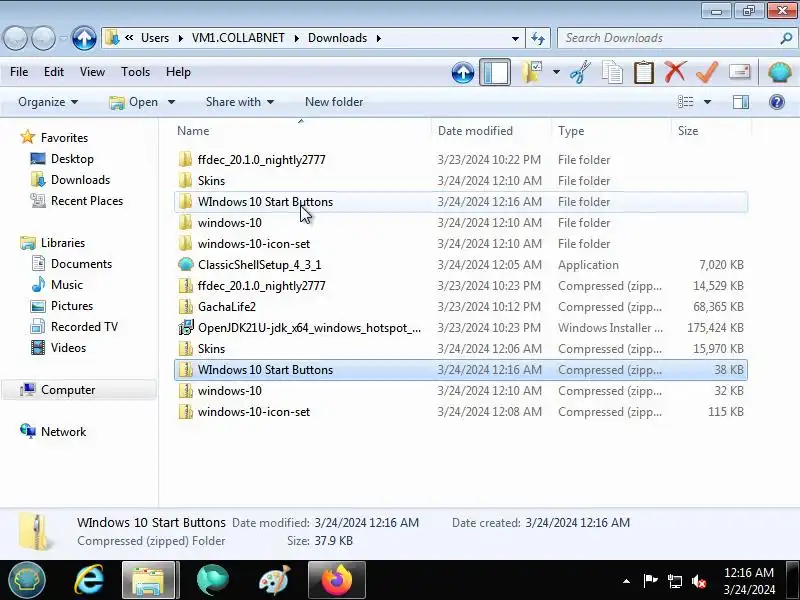This screenshot has width=800, height=600.
Task: Click the address bar Refresh button
Action: click(x=538, y=38)
